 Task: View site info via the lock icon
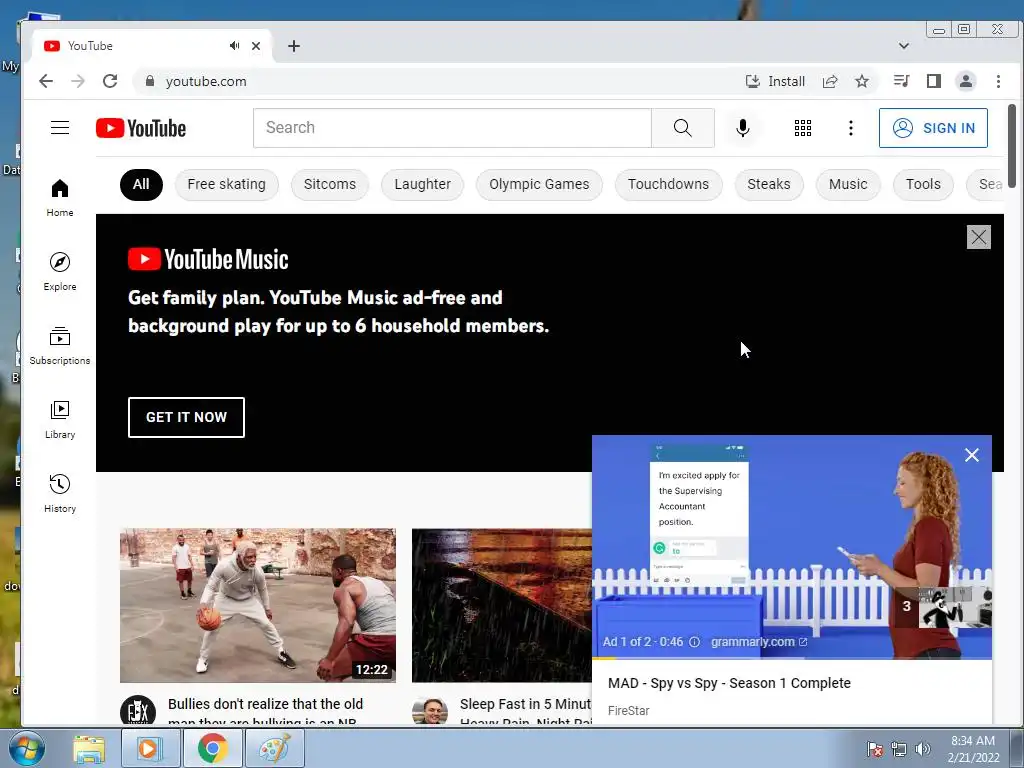pyautogui.click(x=150, y=81)
